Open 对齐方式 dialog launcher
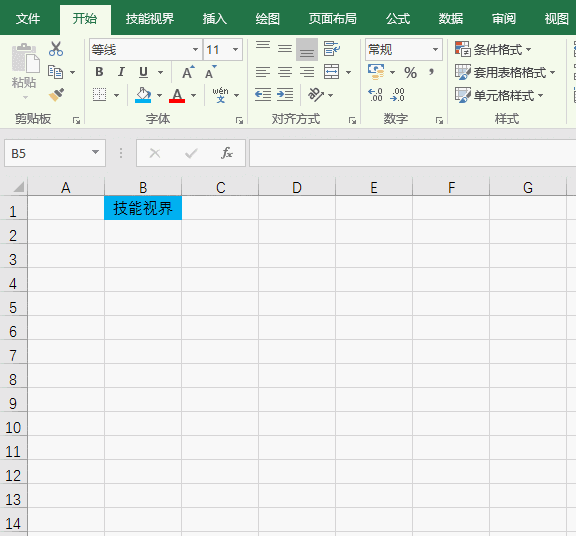576x536 pixels. tap(352, 120)
